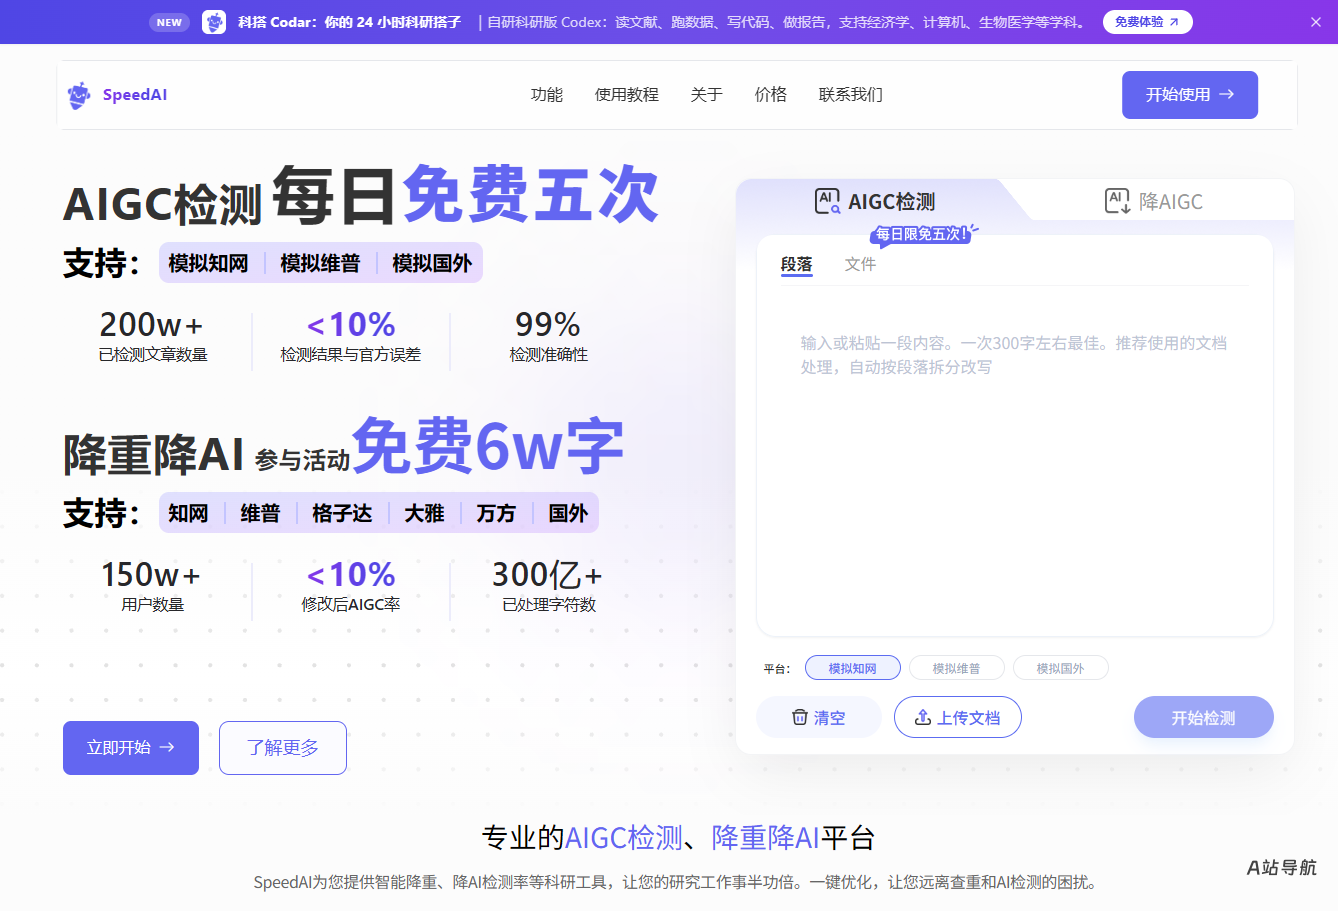This screenshot has width=1338, height=911.
Task: Click the 大雅 supported platform tag
Action: [x=424, y=513]
